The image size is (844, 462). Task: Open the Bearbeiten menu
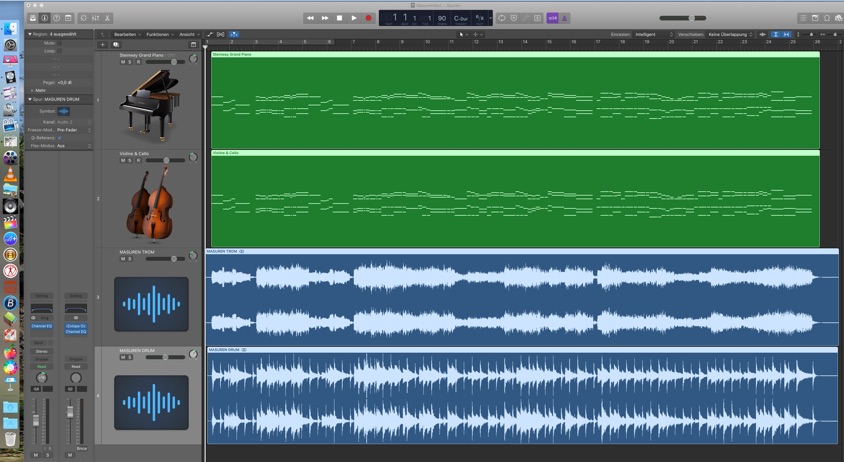127,34
